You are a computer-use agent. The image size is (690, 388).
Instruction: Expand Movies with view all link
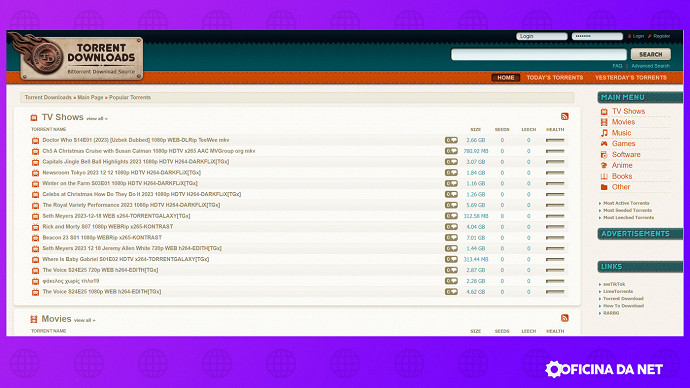84,320
